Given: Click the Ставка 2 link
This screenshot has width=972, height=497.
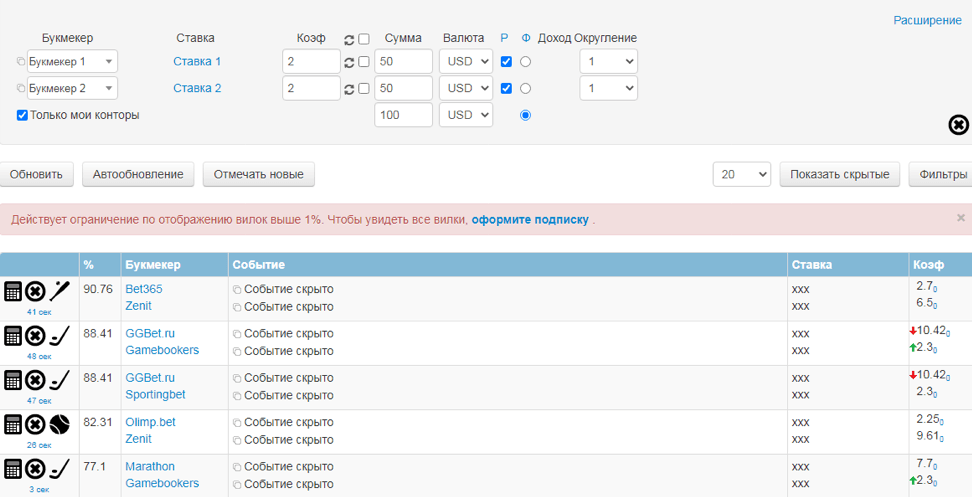Looking at the screenshot, I should [x=197, y=88].
